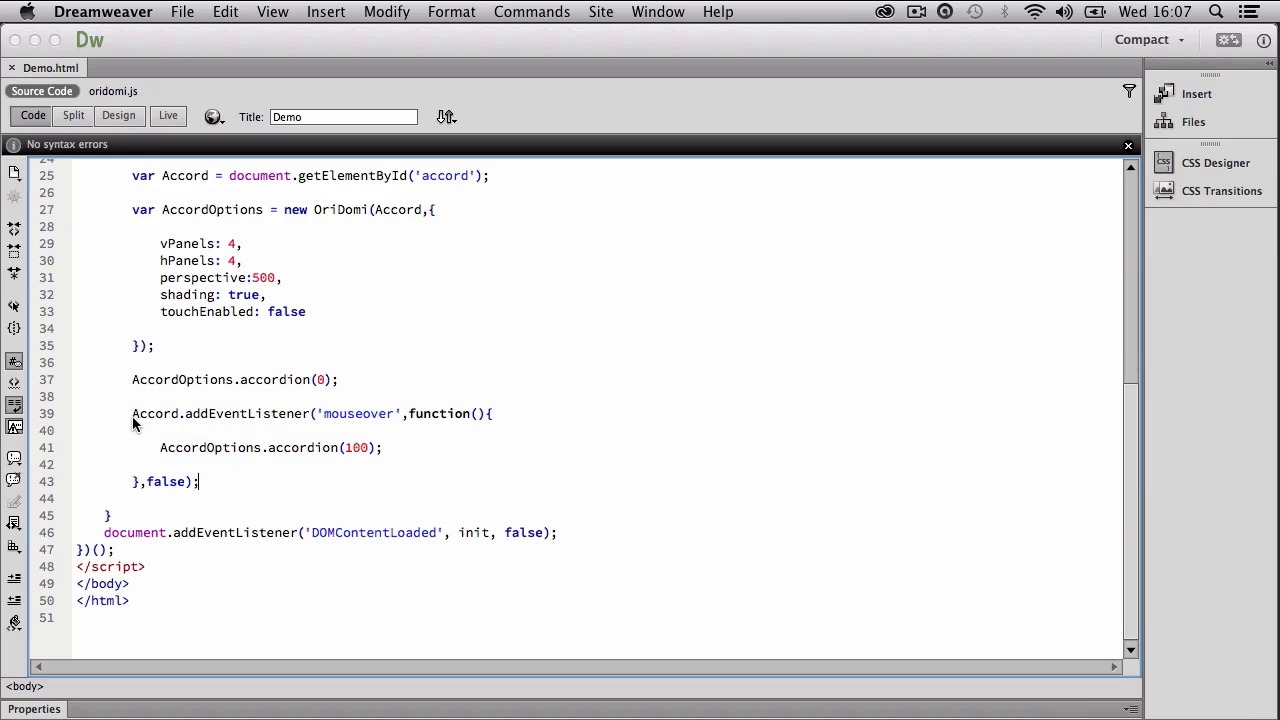
Task: Open the Wi-Fi status menu
Action: coord(1035,12)
